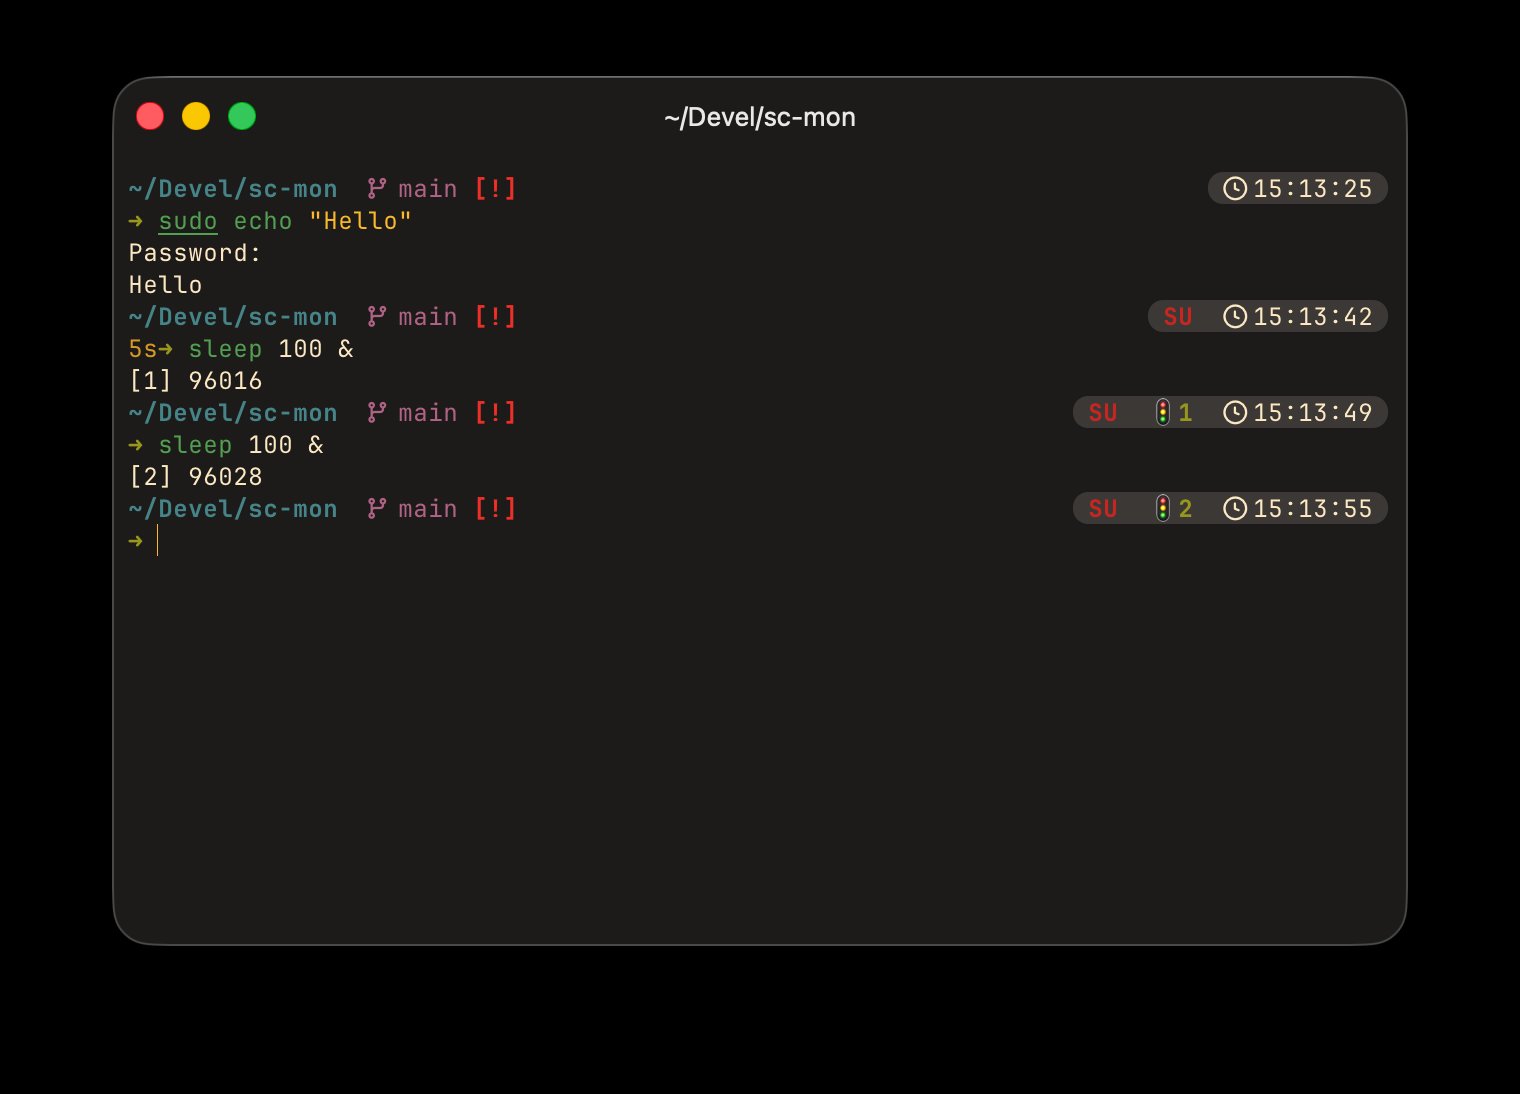Viewport: 1520px width, 1094px height.
Task: Click the clock icon beside 15:13:55
Action: pos(1235,509)
